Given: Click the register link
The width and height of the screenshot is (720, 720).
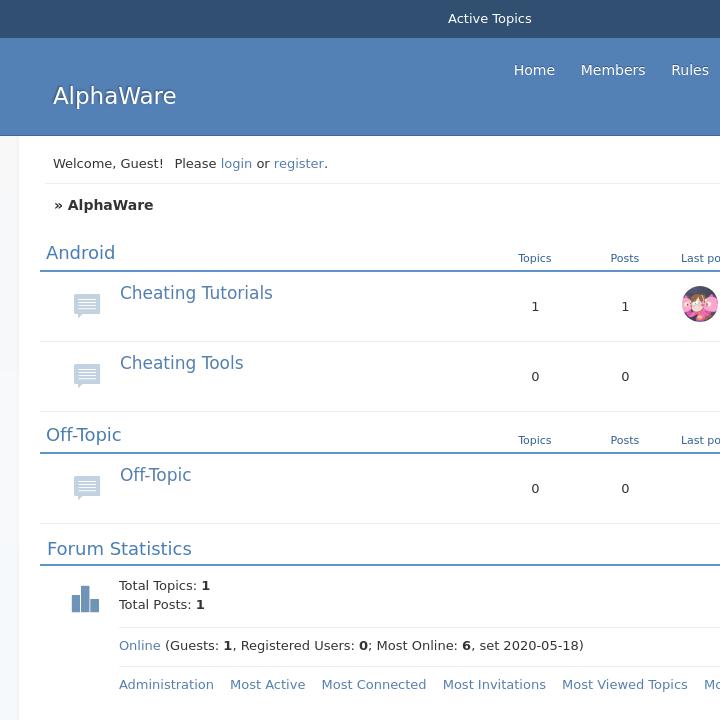Looking at the screenshot, I should [x=299, y=163].
